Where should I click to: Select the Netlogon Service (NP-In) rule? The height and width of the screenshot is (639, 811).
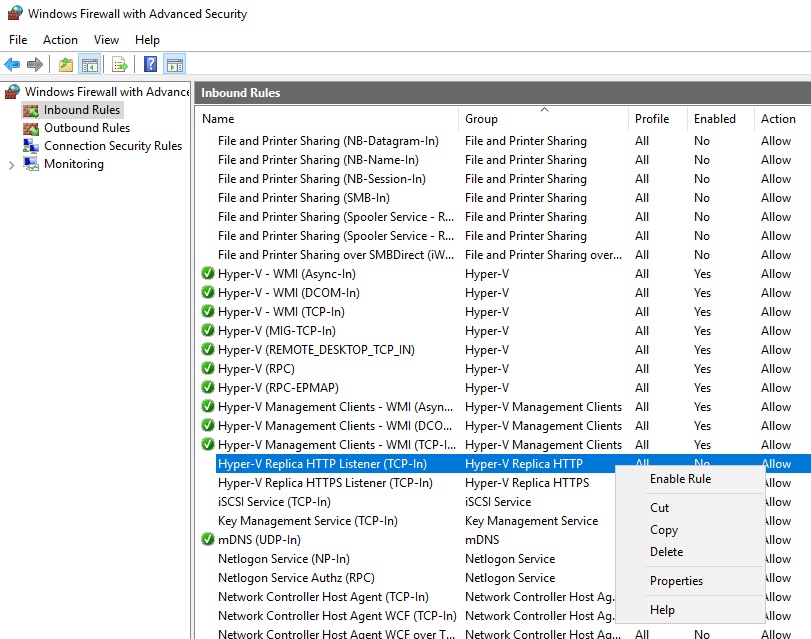(283, 559)
